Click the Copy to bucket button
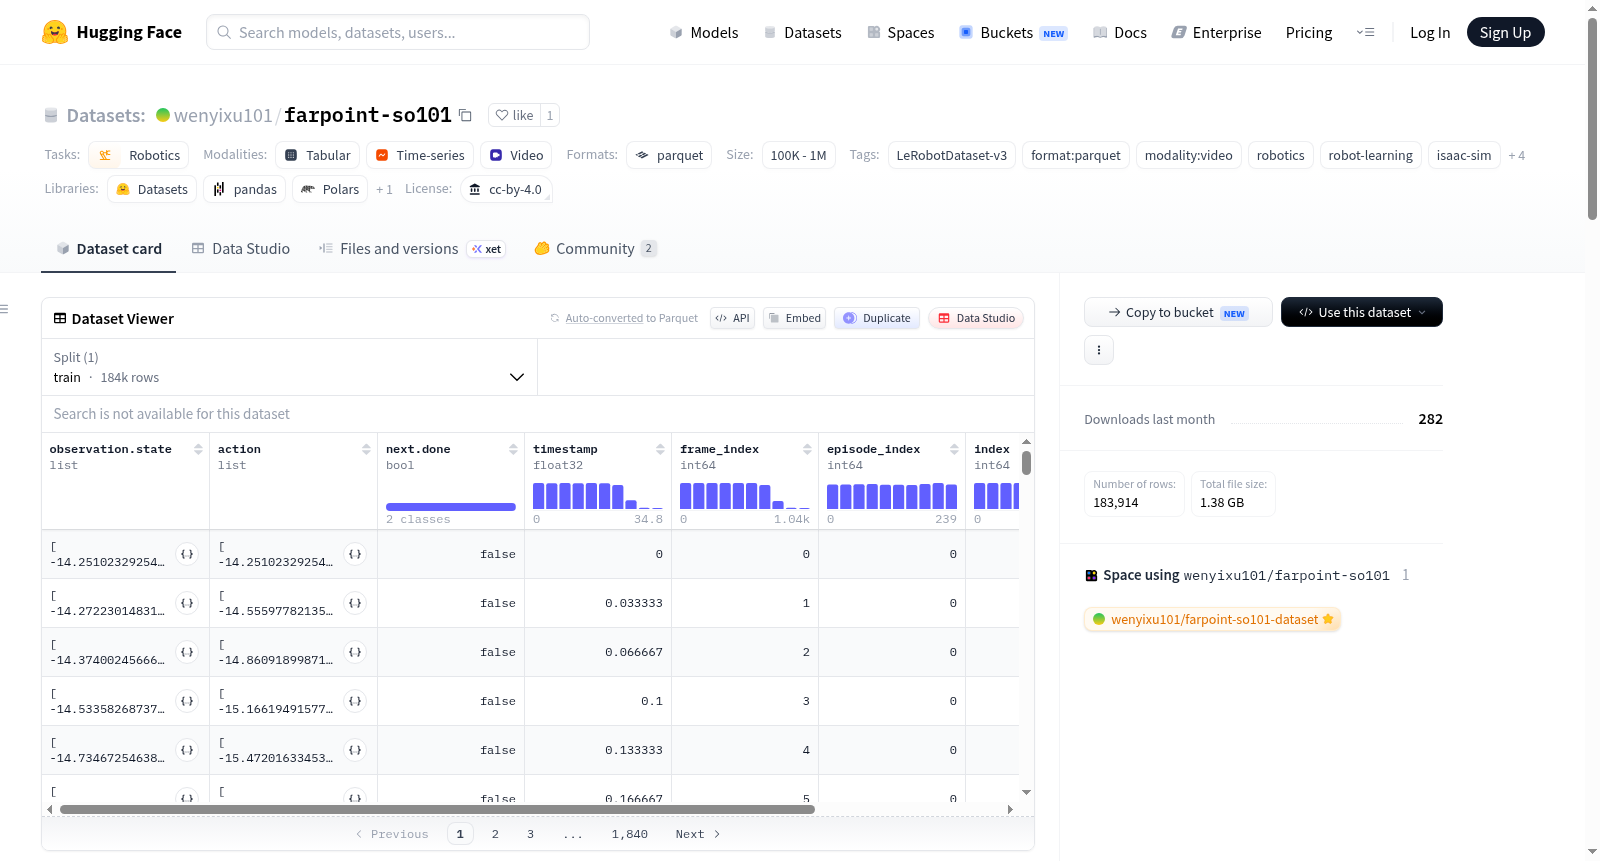Screen dimensions: 1600x861 [1178, 312]
